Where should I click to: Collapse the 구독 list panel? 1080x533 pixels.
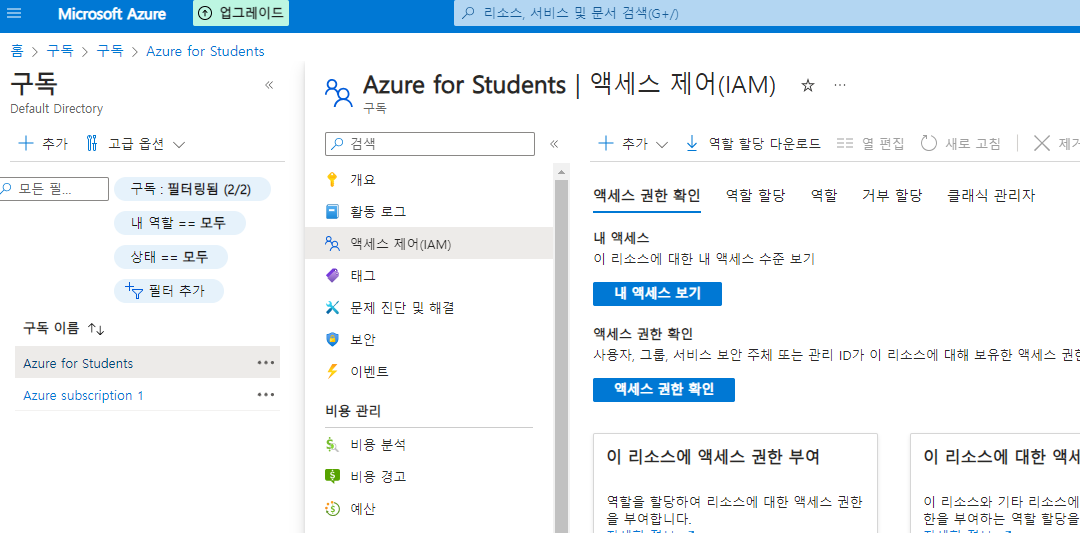pyautogui.click(x=269, y=85)
